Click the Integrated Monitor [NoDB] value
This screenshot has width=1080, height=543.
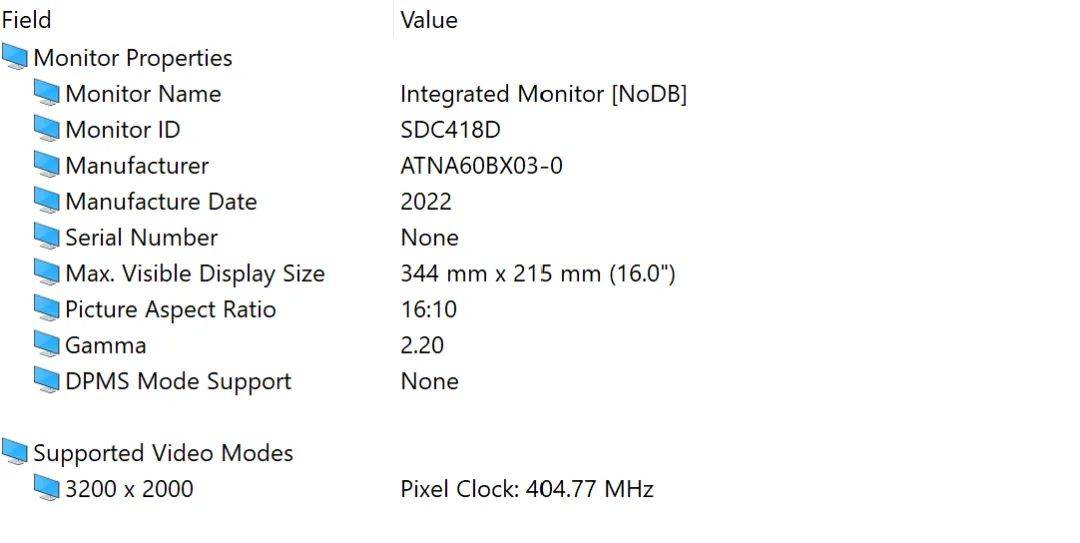[x=543, y=94]
